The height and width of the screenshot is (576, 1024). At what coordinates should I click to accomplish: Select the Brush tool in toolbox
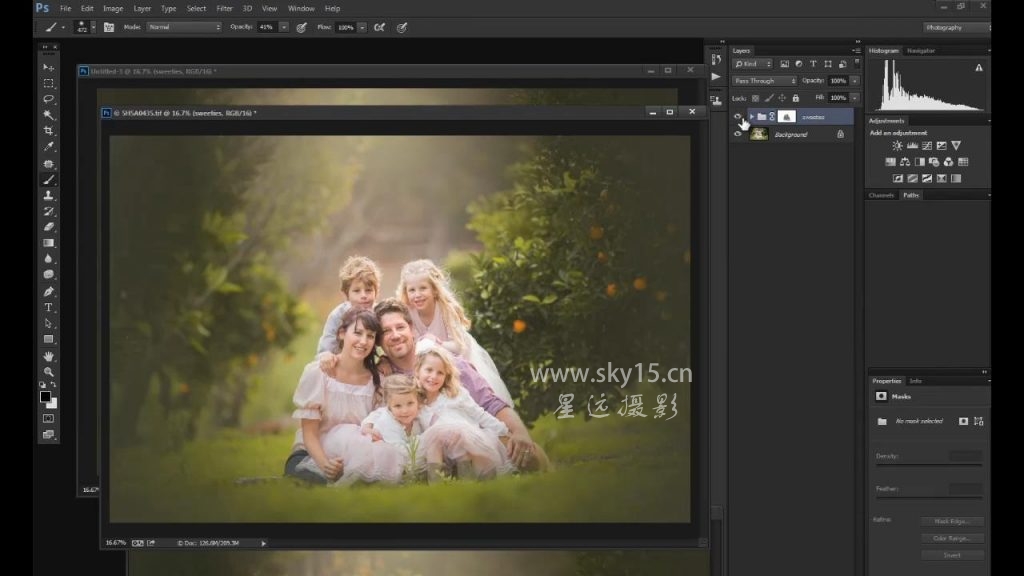[48, 180]
